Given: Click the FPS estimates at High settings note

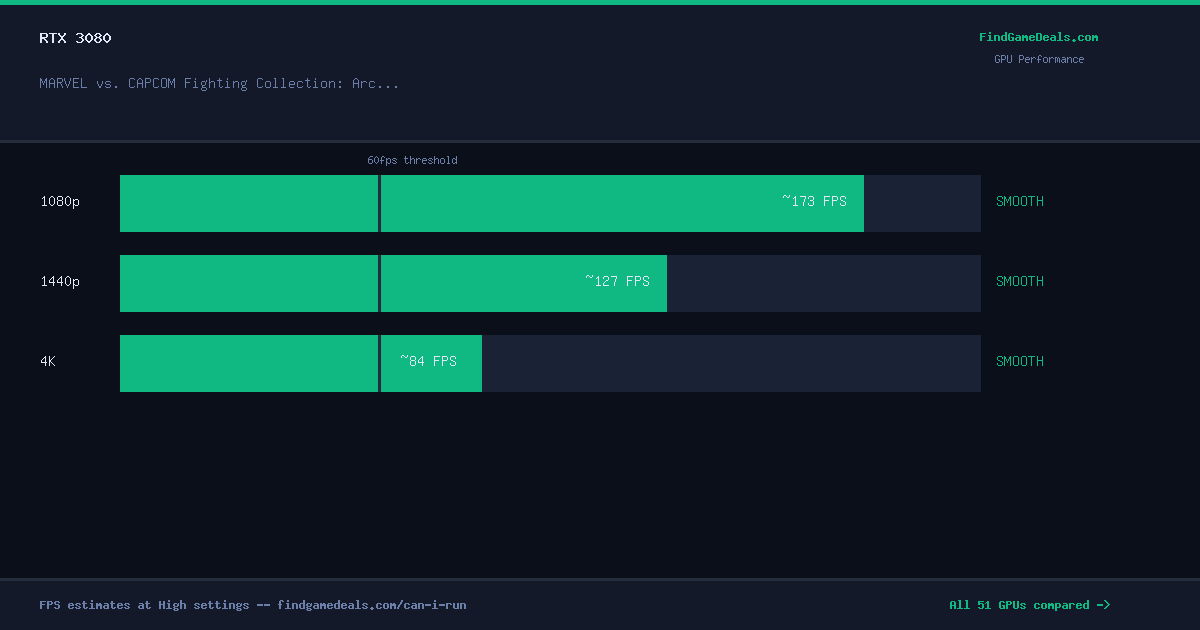Looking at the screenshot, I should coord(252,605).
